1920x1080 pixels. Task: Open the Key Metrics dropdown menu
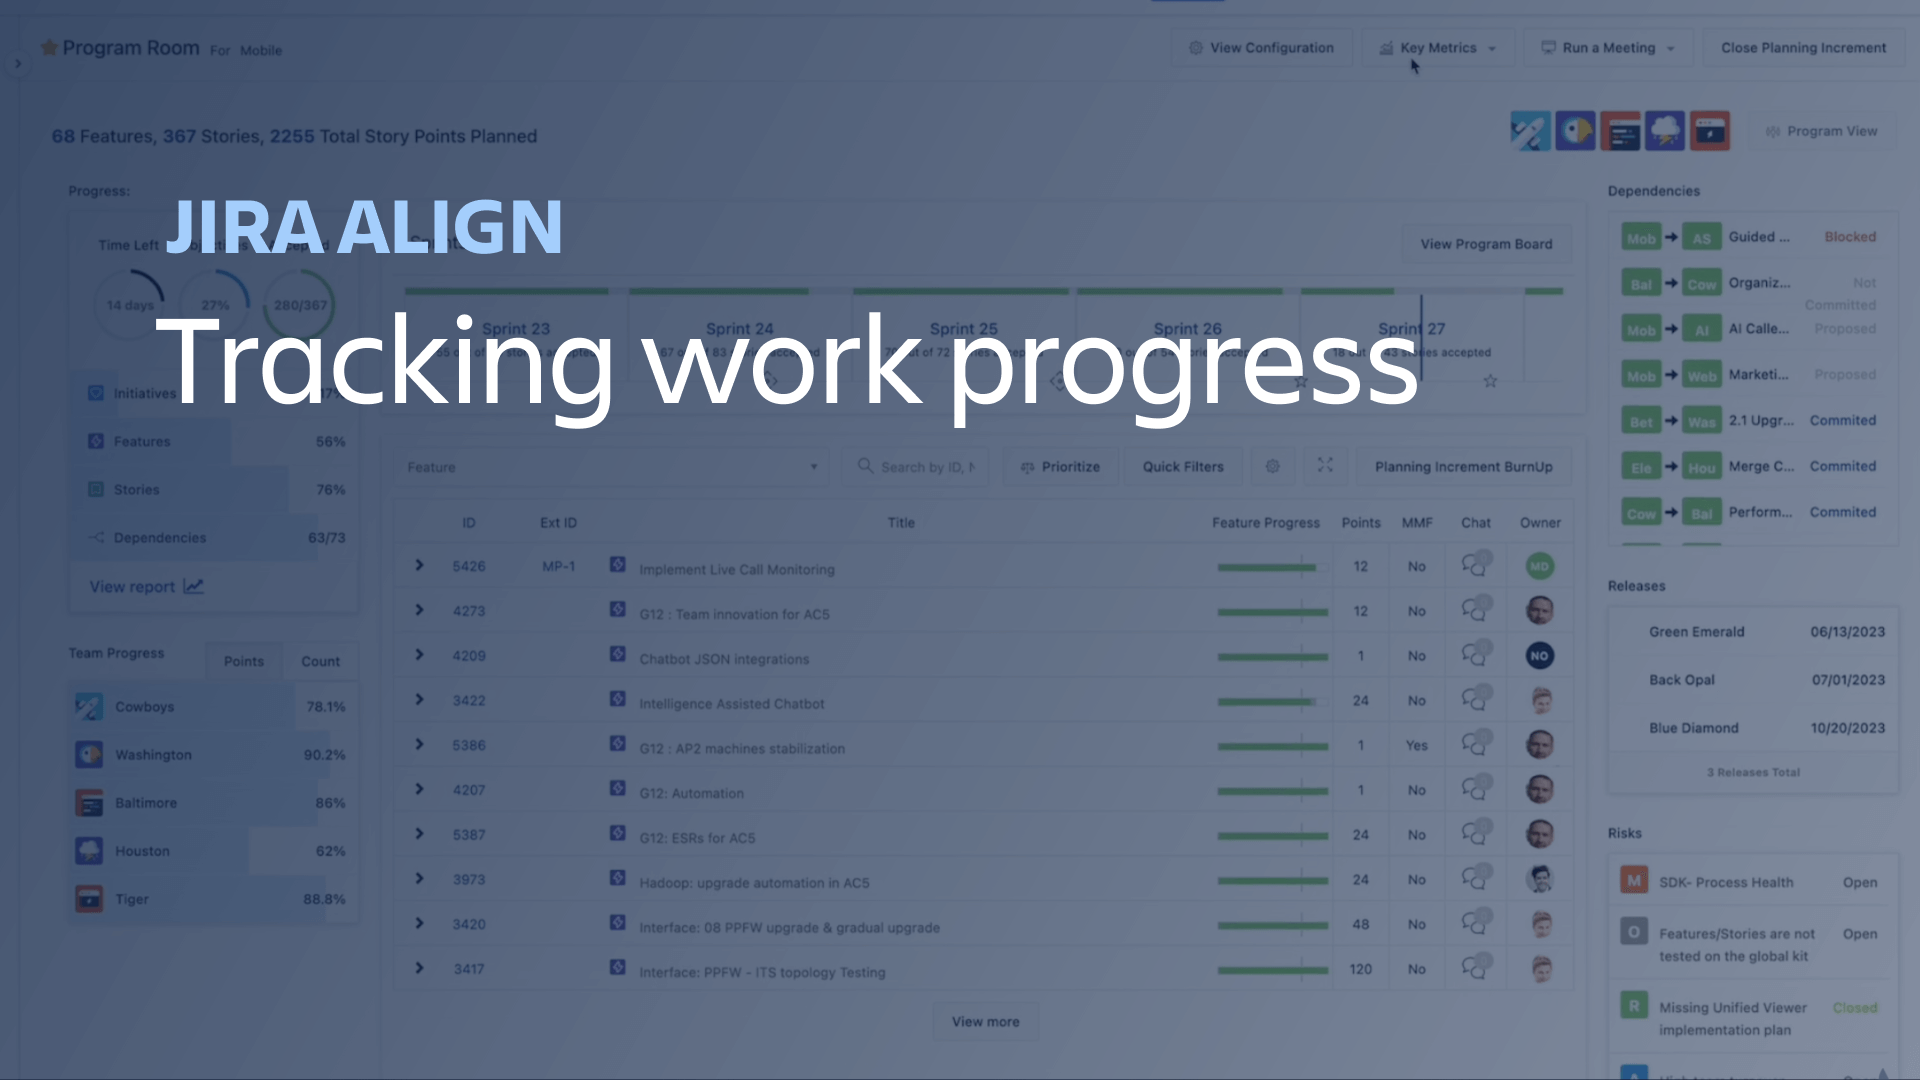[1437, 47]
